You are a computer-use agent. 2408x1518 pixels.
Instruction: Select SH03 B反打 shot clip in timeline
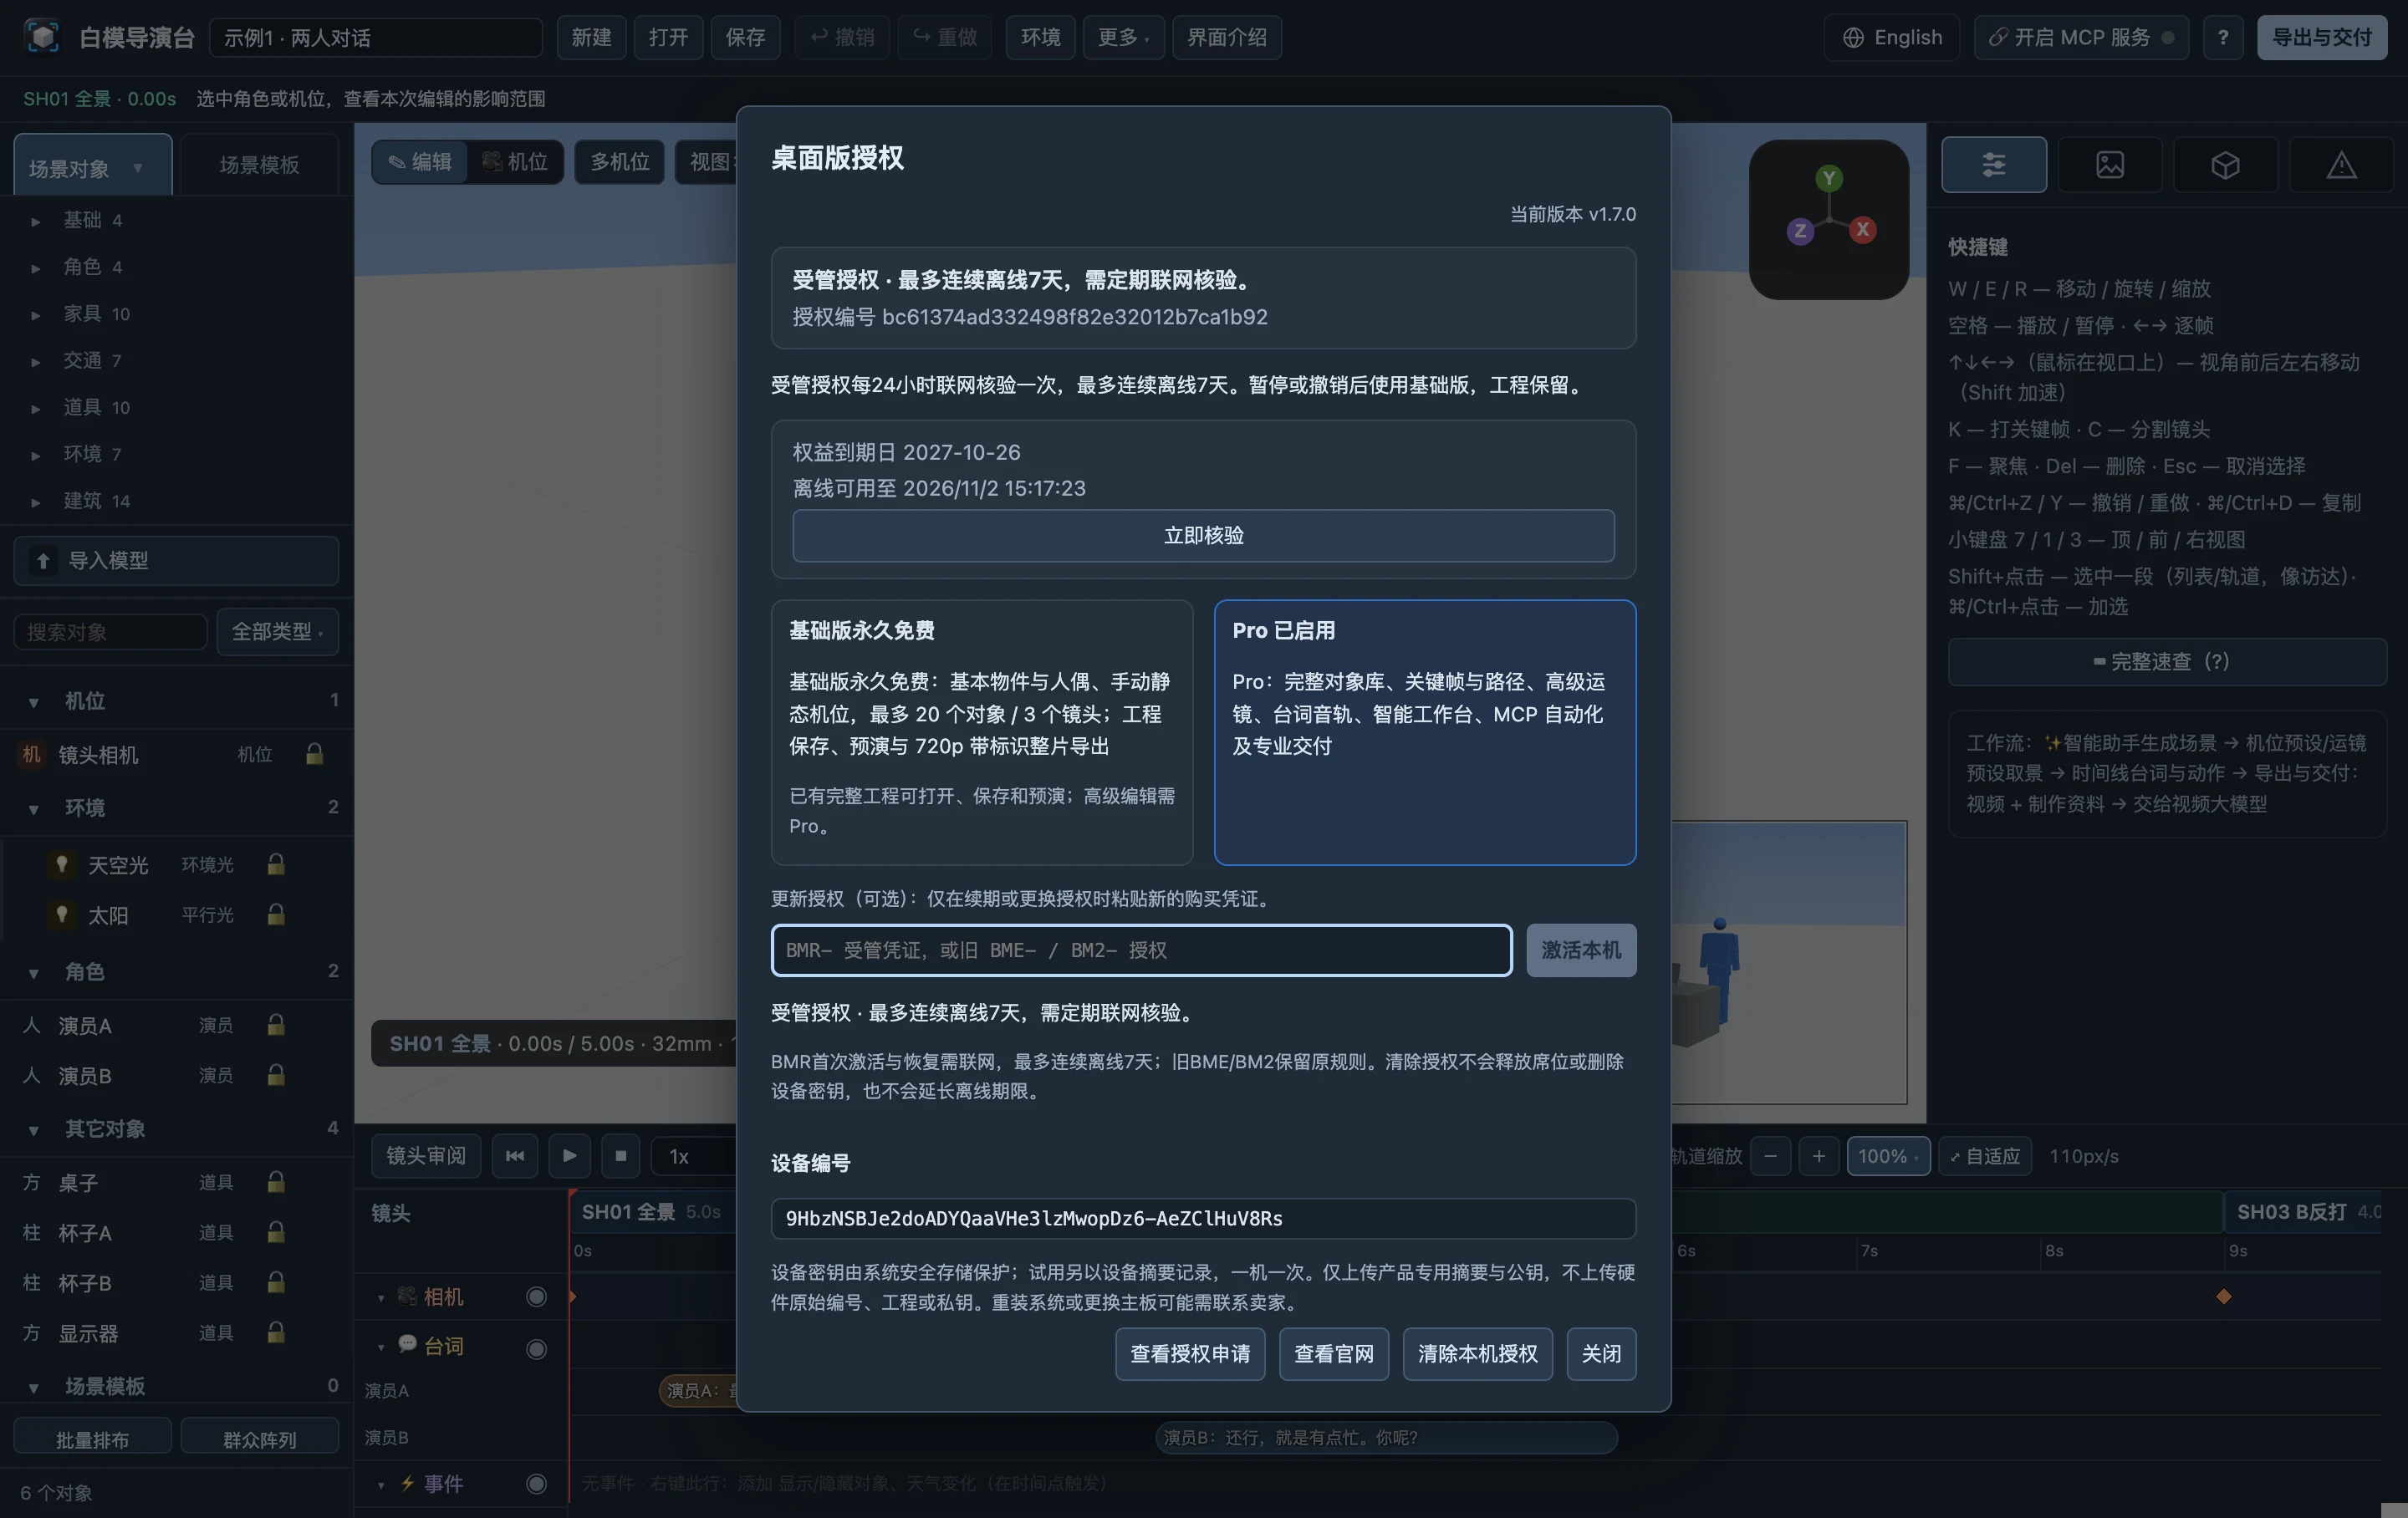2303,1212
